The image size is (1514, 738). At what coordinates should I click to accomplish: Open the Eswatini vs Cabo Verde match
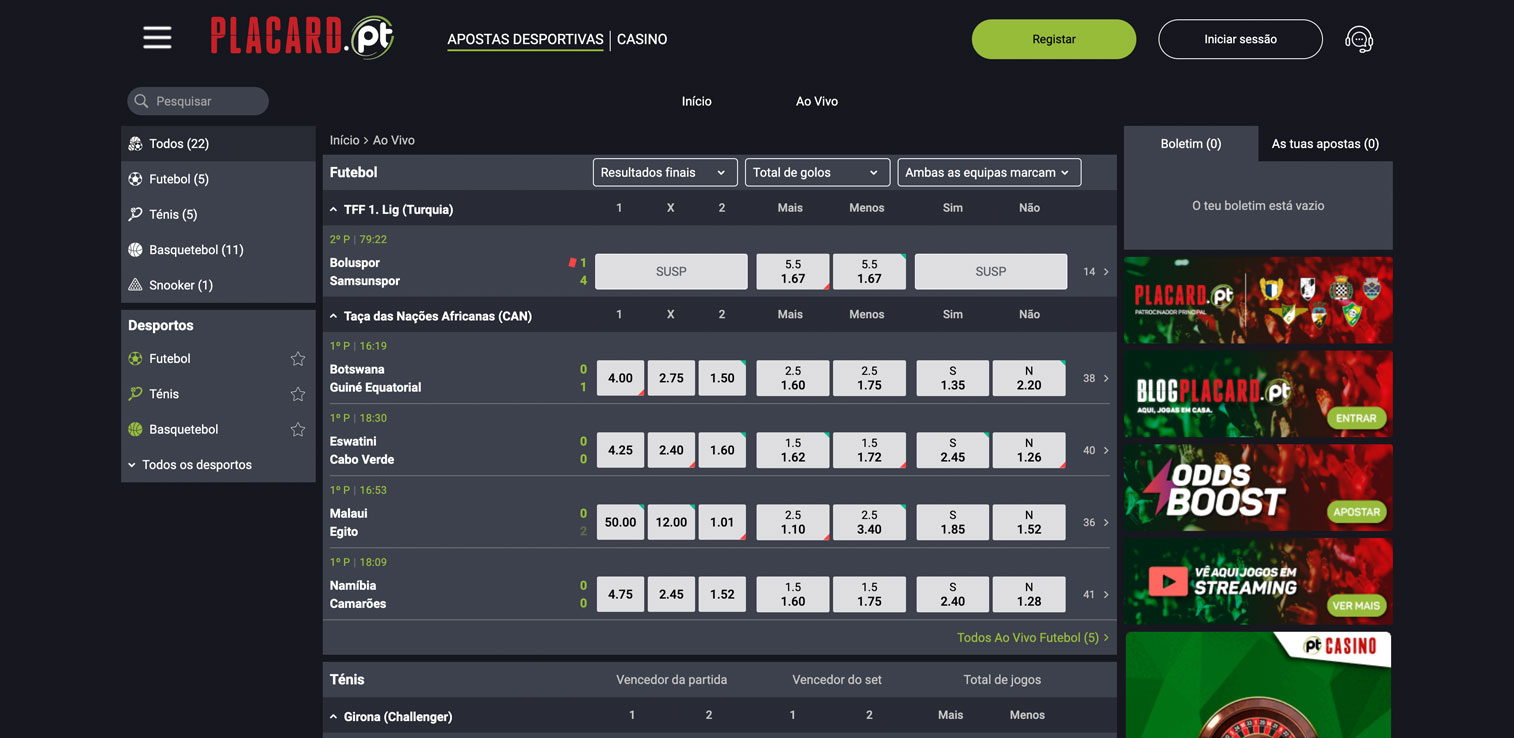click(362, 450)
